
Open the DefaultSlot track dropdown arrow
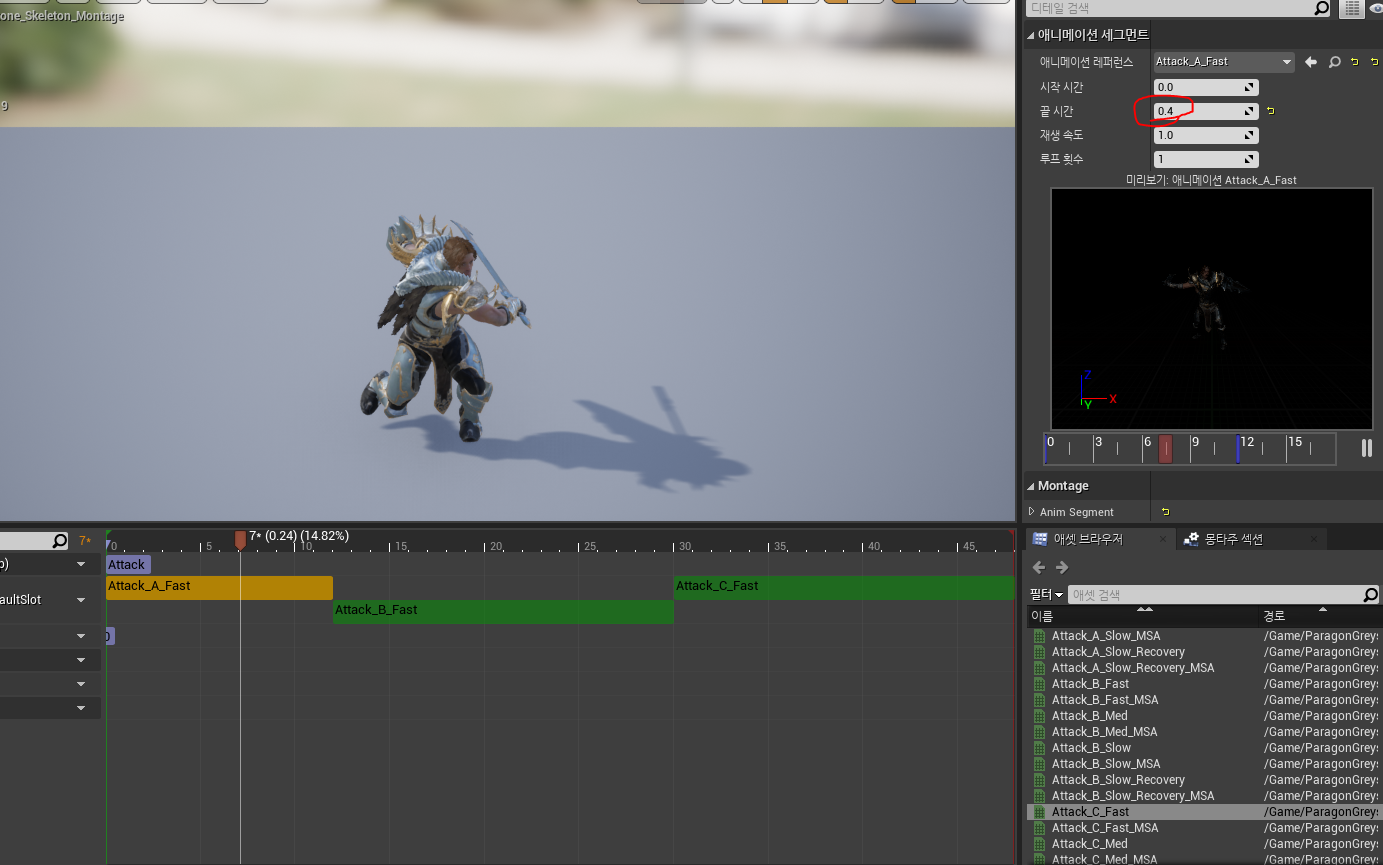[x=81, y=600]
